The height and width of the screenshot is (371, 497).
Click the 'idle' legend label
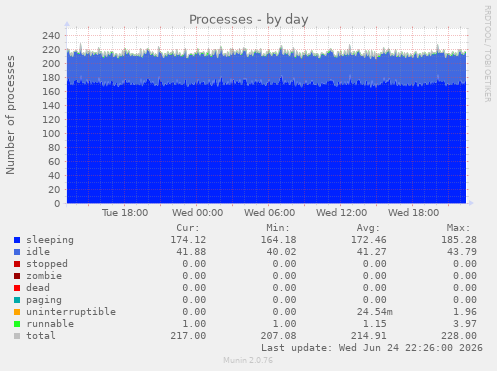pyautogui.click(x=38, y=252)
